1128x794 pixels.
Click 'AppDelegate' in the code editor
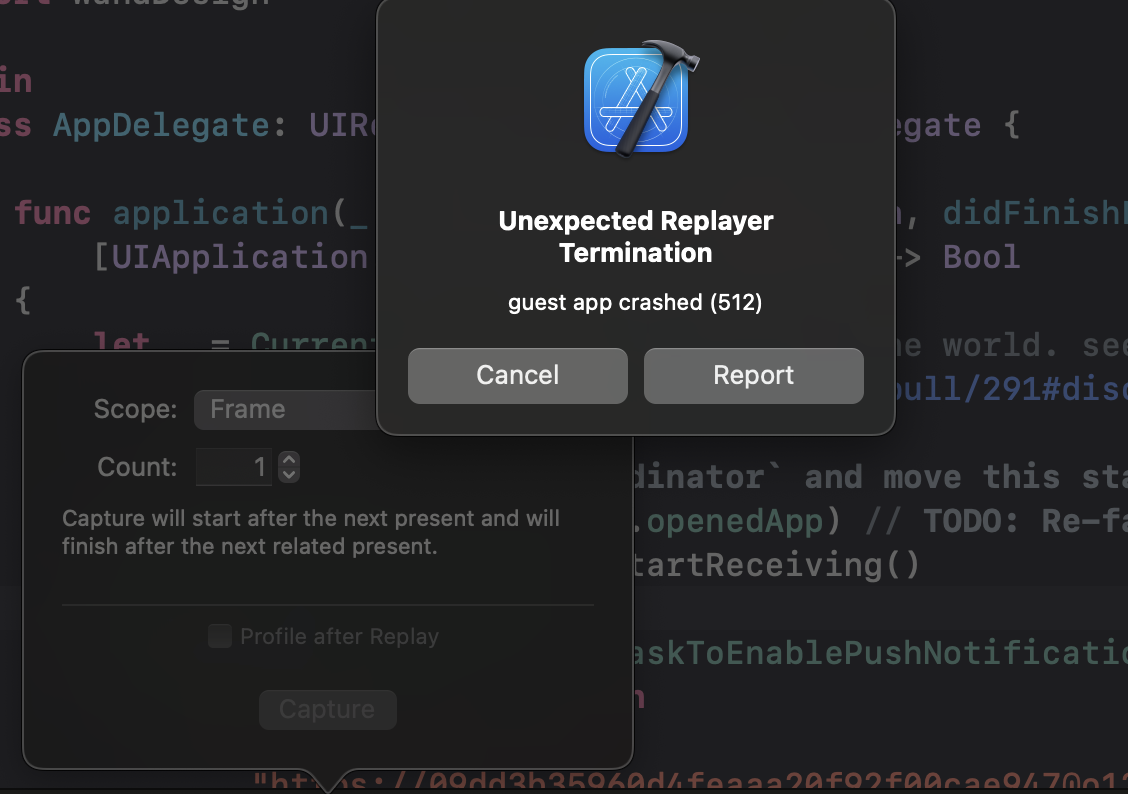pyautogui.click(x=160, y=126)
